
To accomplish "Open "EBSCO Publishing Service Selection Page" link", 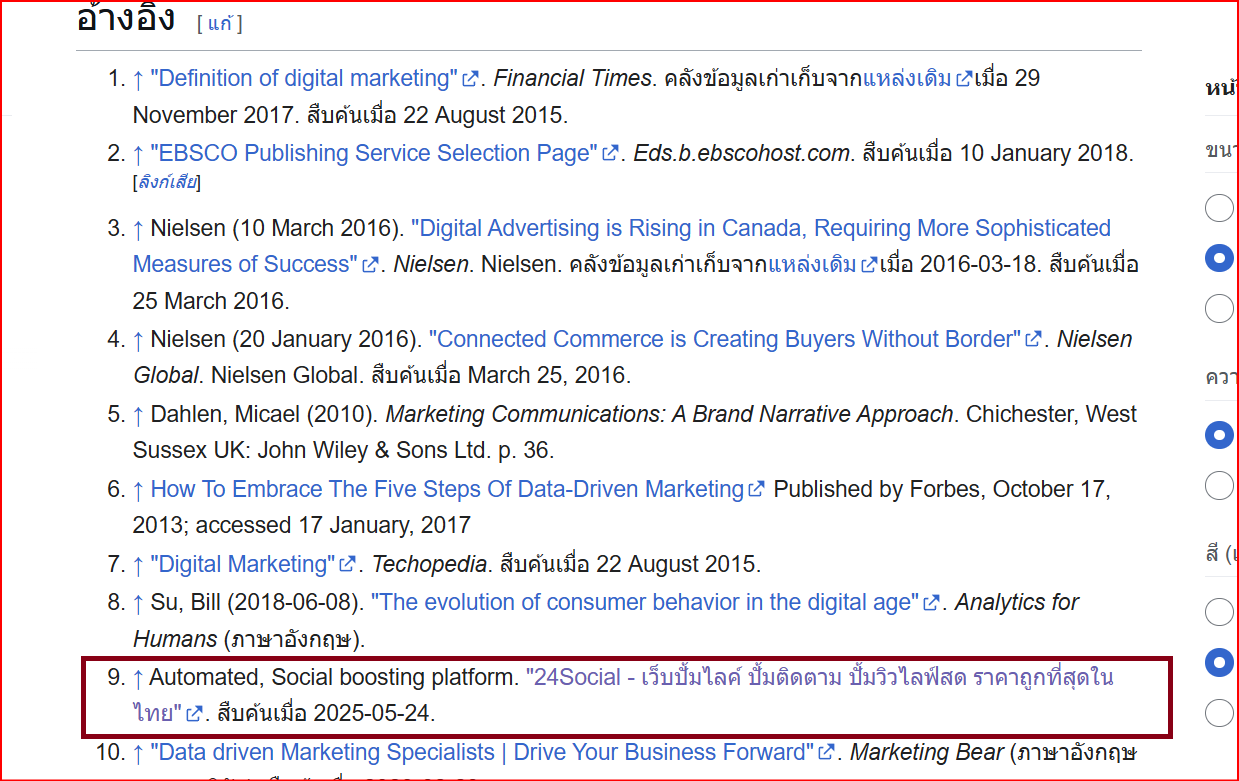I will pyautogui.click(x=374, y=154).
